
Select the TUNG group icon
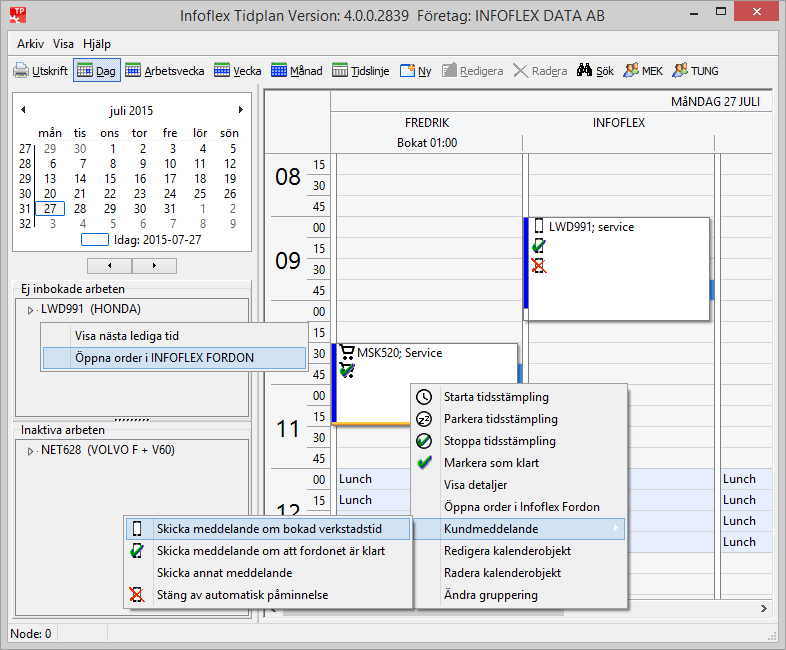click(680, 70)
